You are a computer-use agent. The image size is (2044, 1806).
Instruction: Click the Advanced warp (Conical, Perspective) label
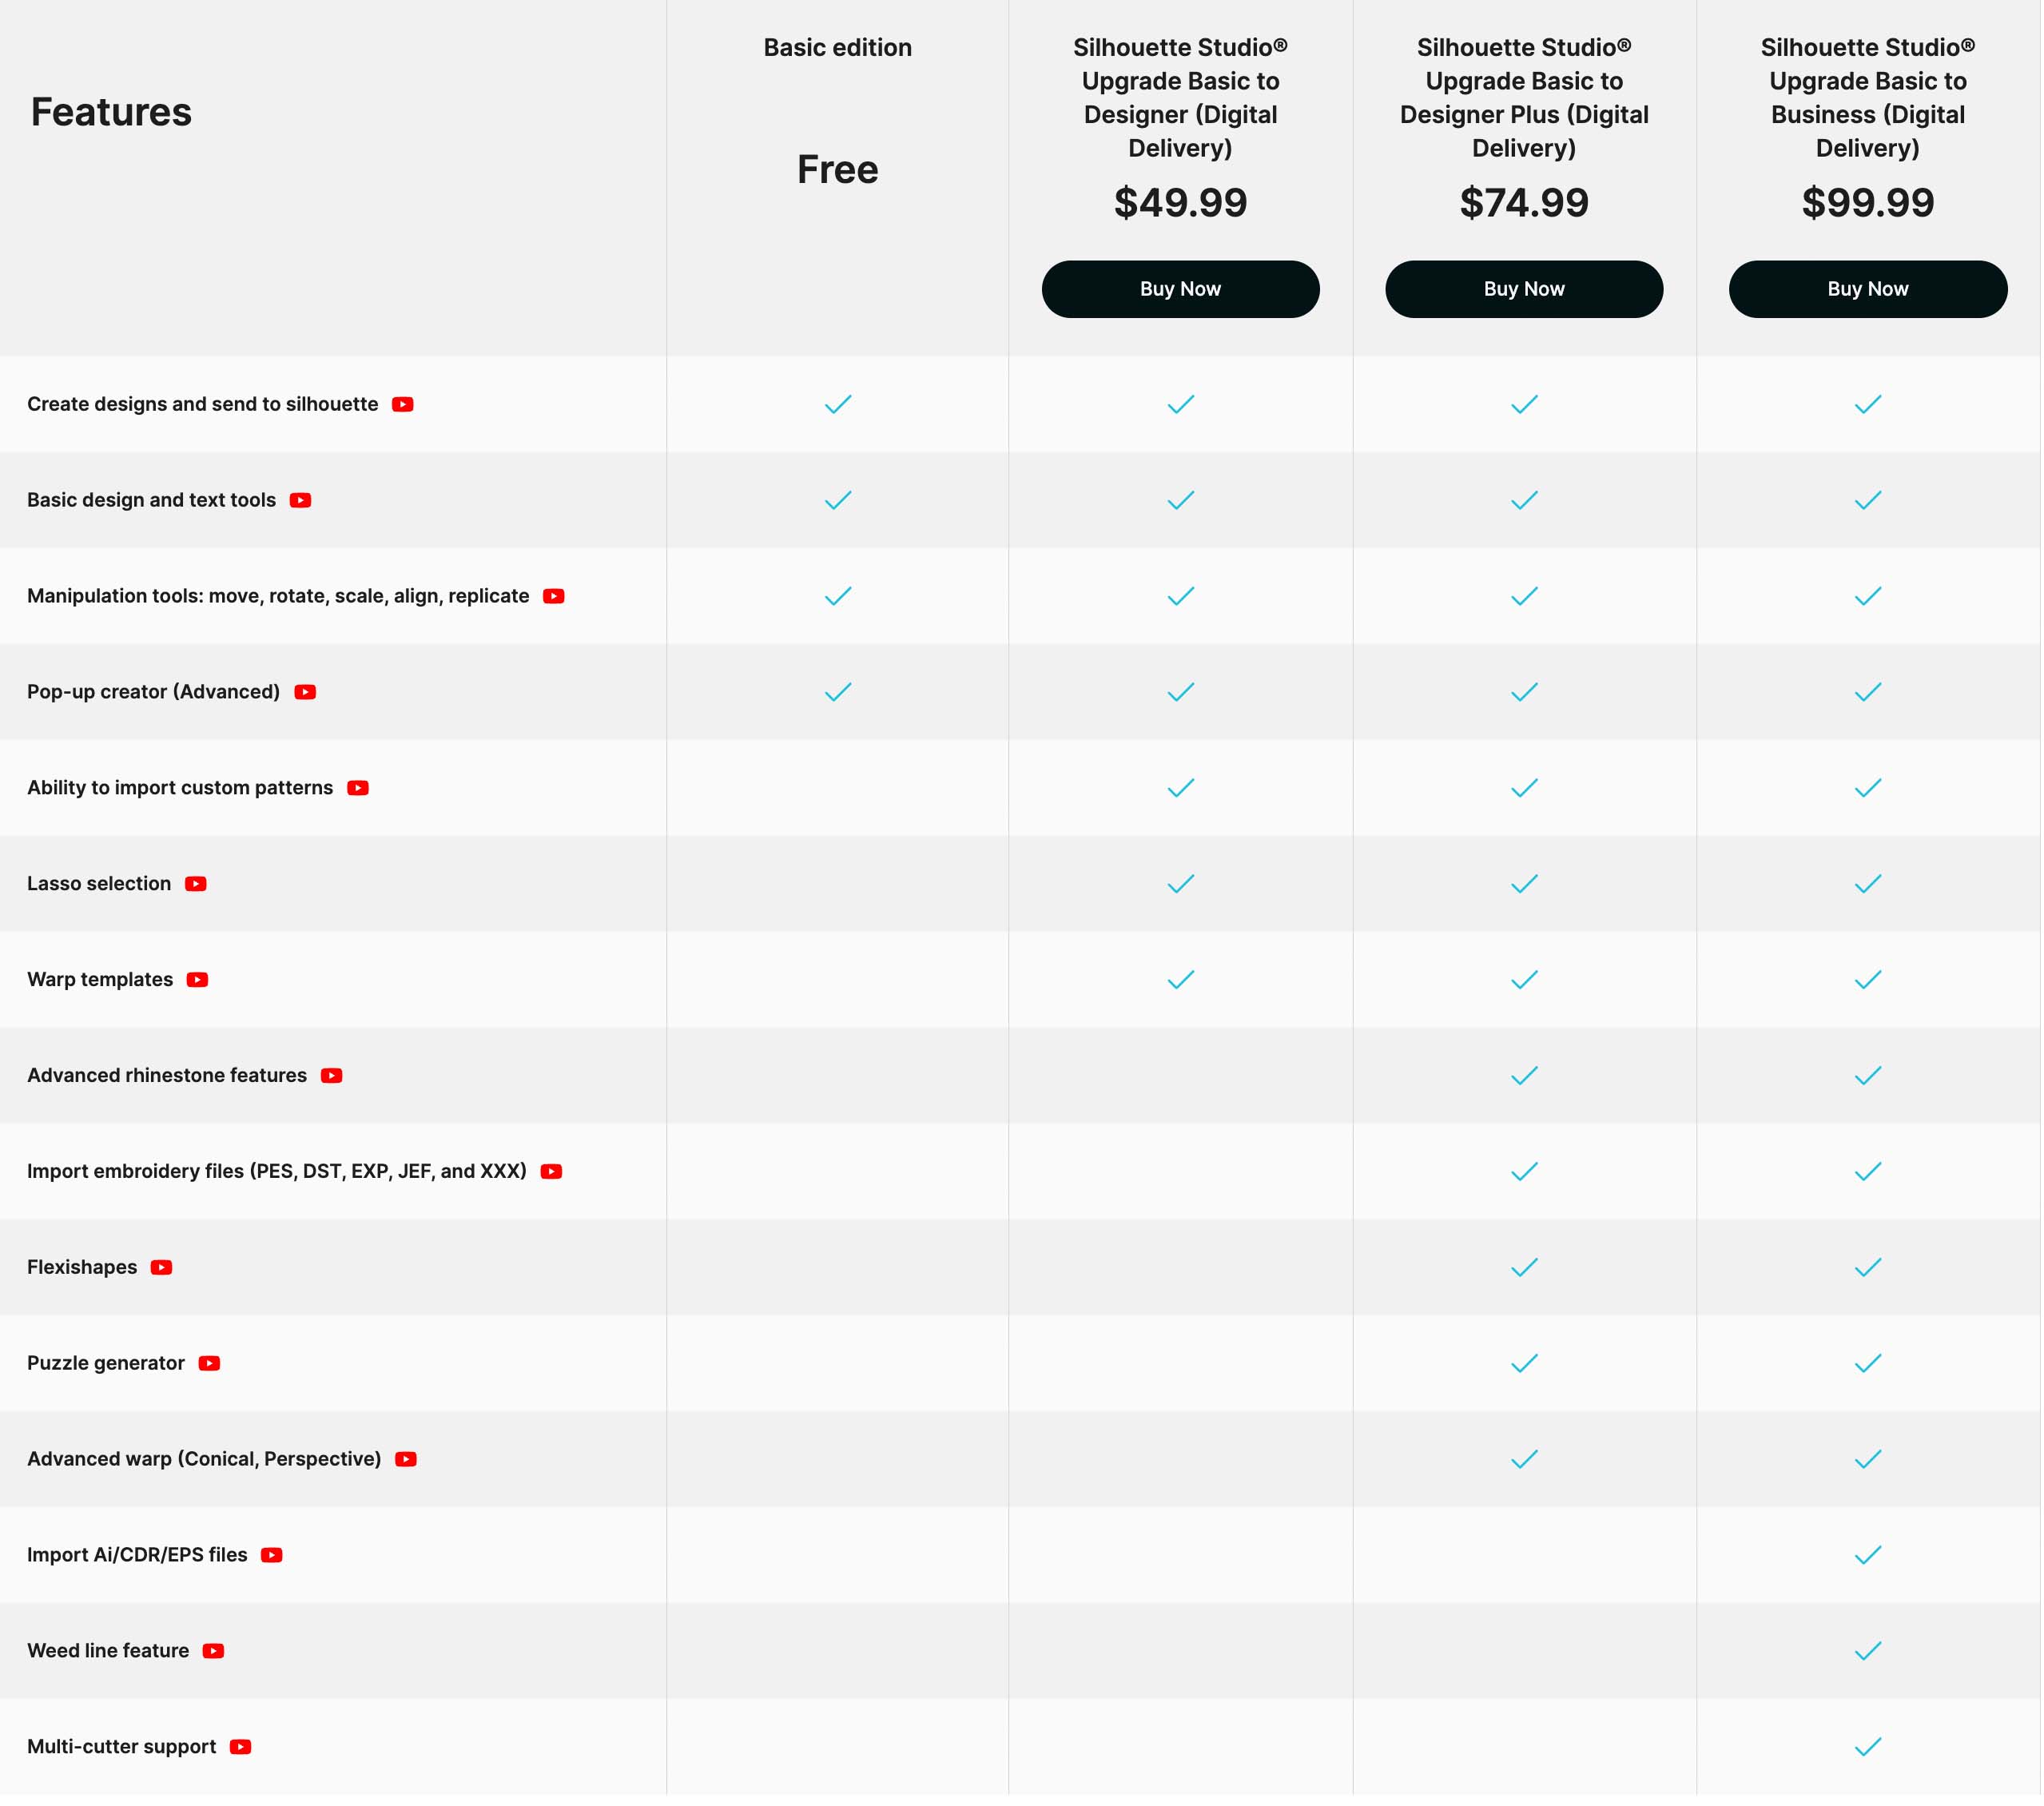click(x=204, y=1461)
